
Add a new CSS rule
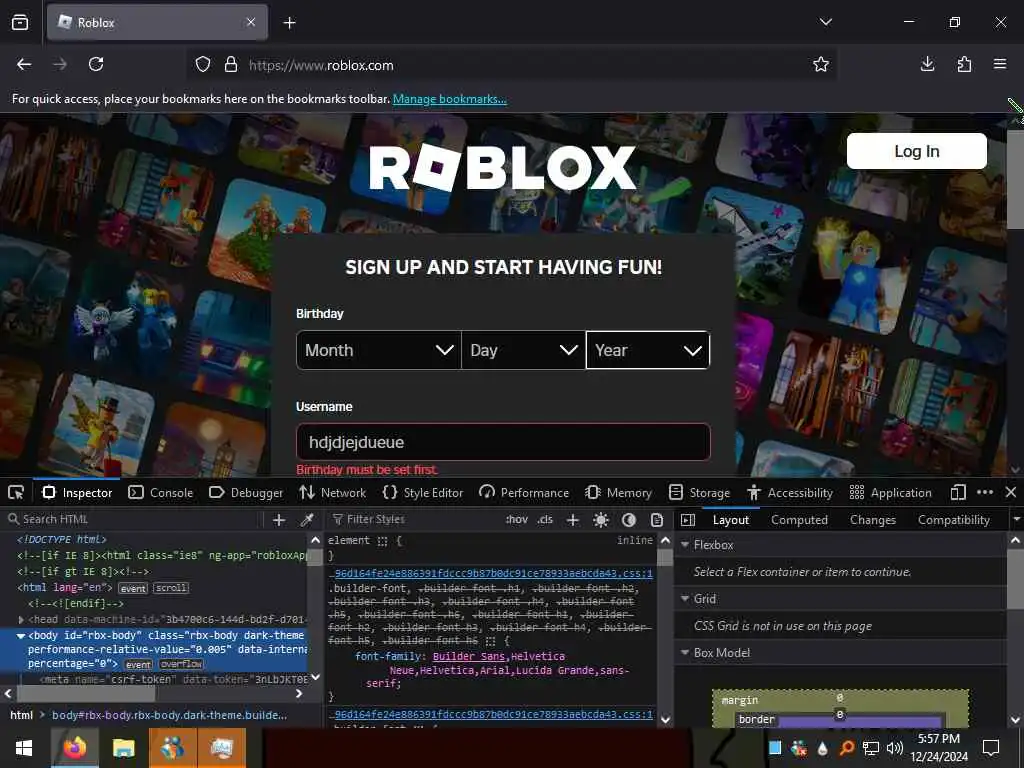coord(573,520)
